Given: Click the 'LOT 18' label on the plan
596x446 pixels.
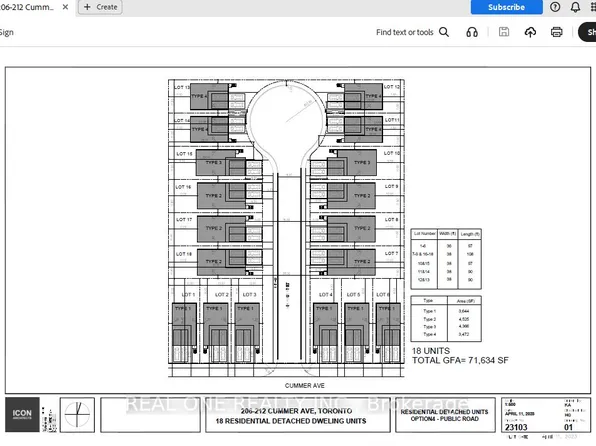Looking at the screenshot, I should click(x=184, y=254).
